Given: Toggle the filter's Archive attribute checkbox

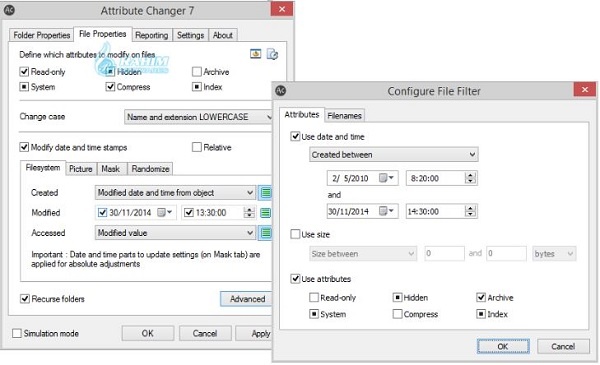Looking at the screenshot, I should 481,297.
